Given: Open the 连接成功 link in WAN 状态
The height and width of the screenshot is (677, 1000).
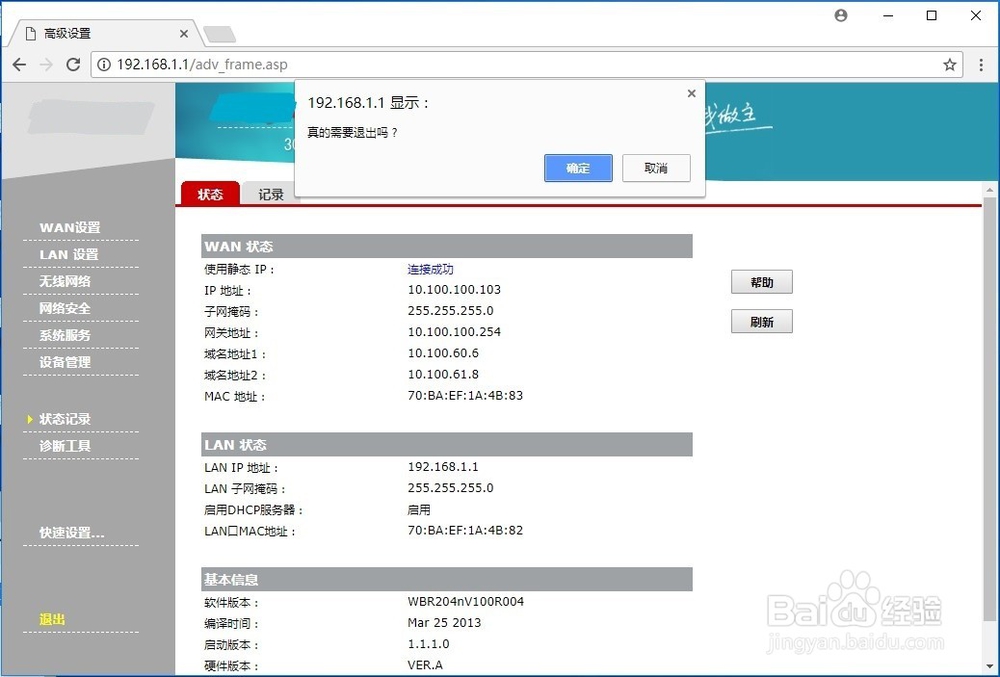Looking at the screenshot, I should [x=431, y=269].
